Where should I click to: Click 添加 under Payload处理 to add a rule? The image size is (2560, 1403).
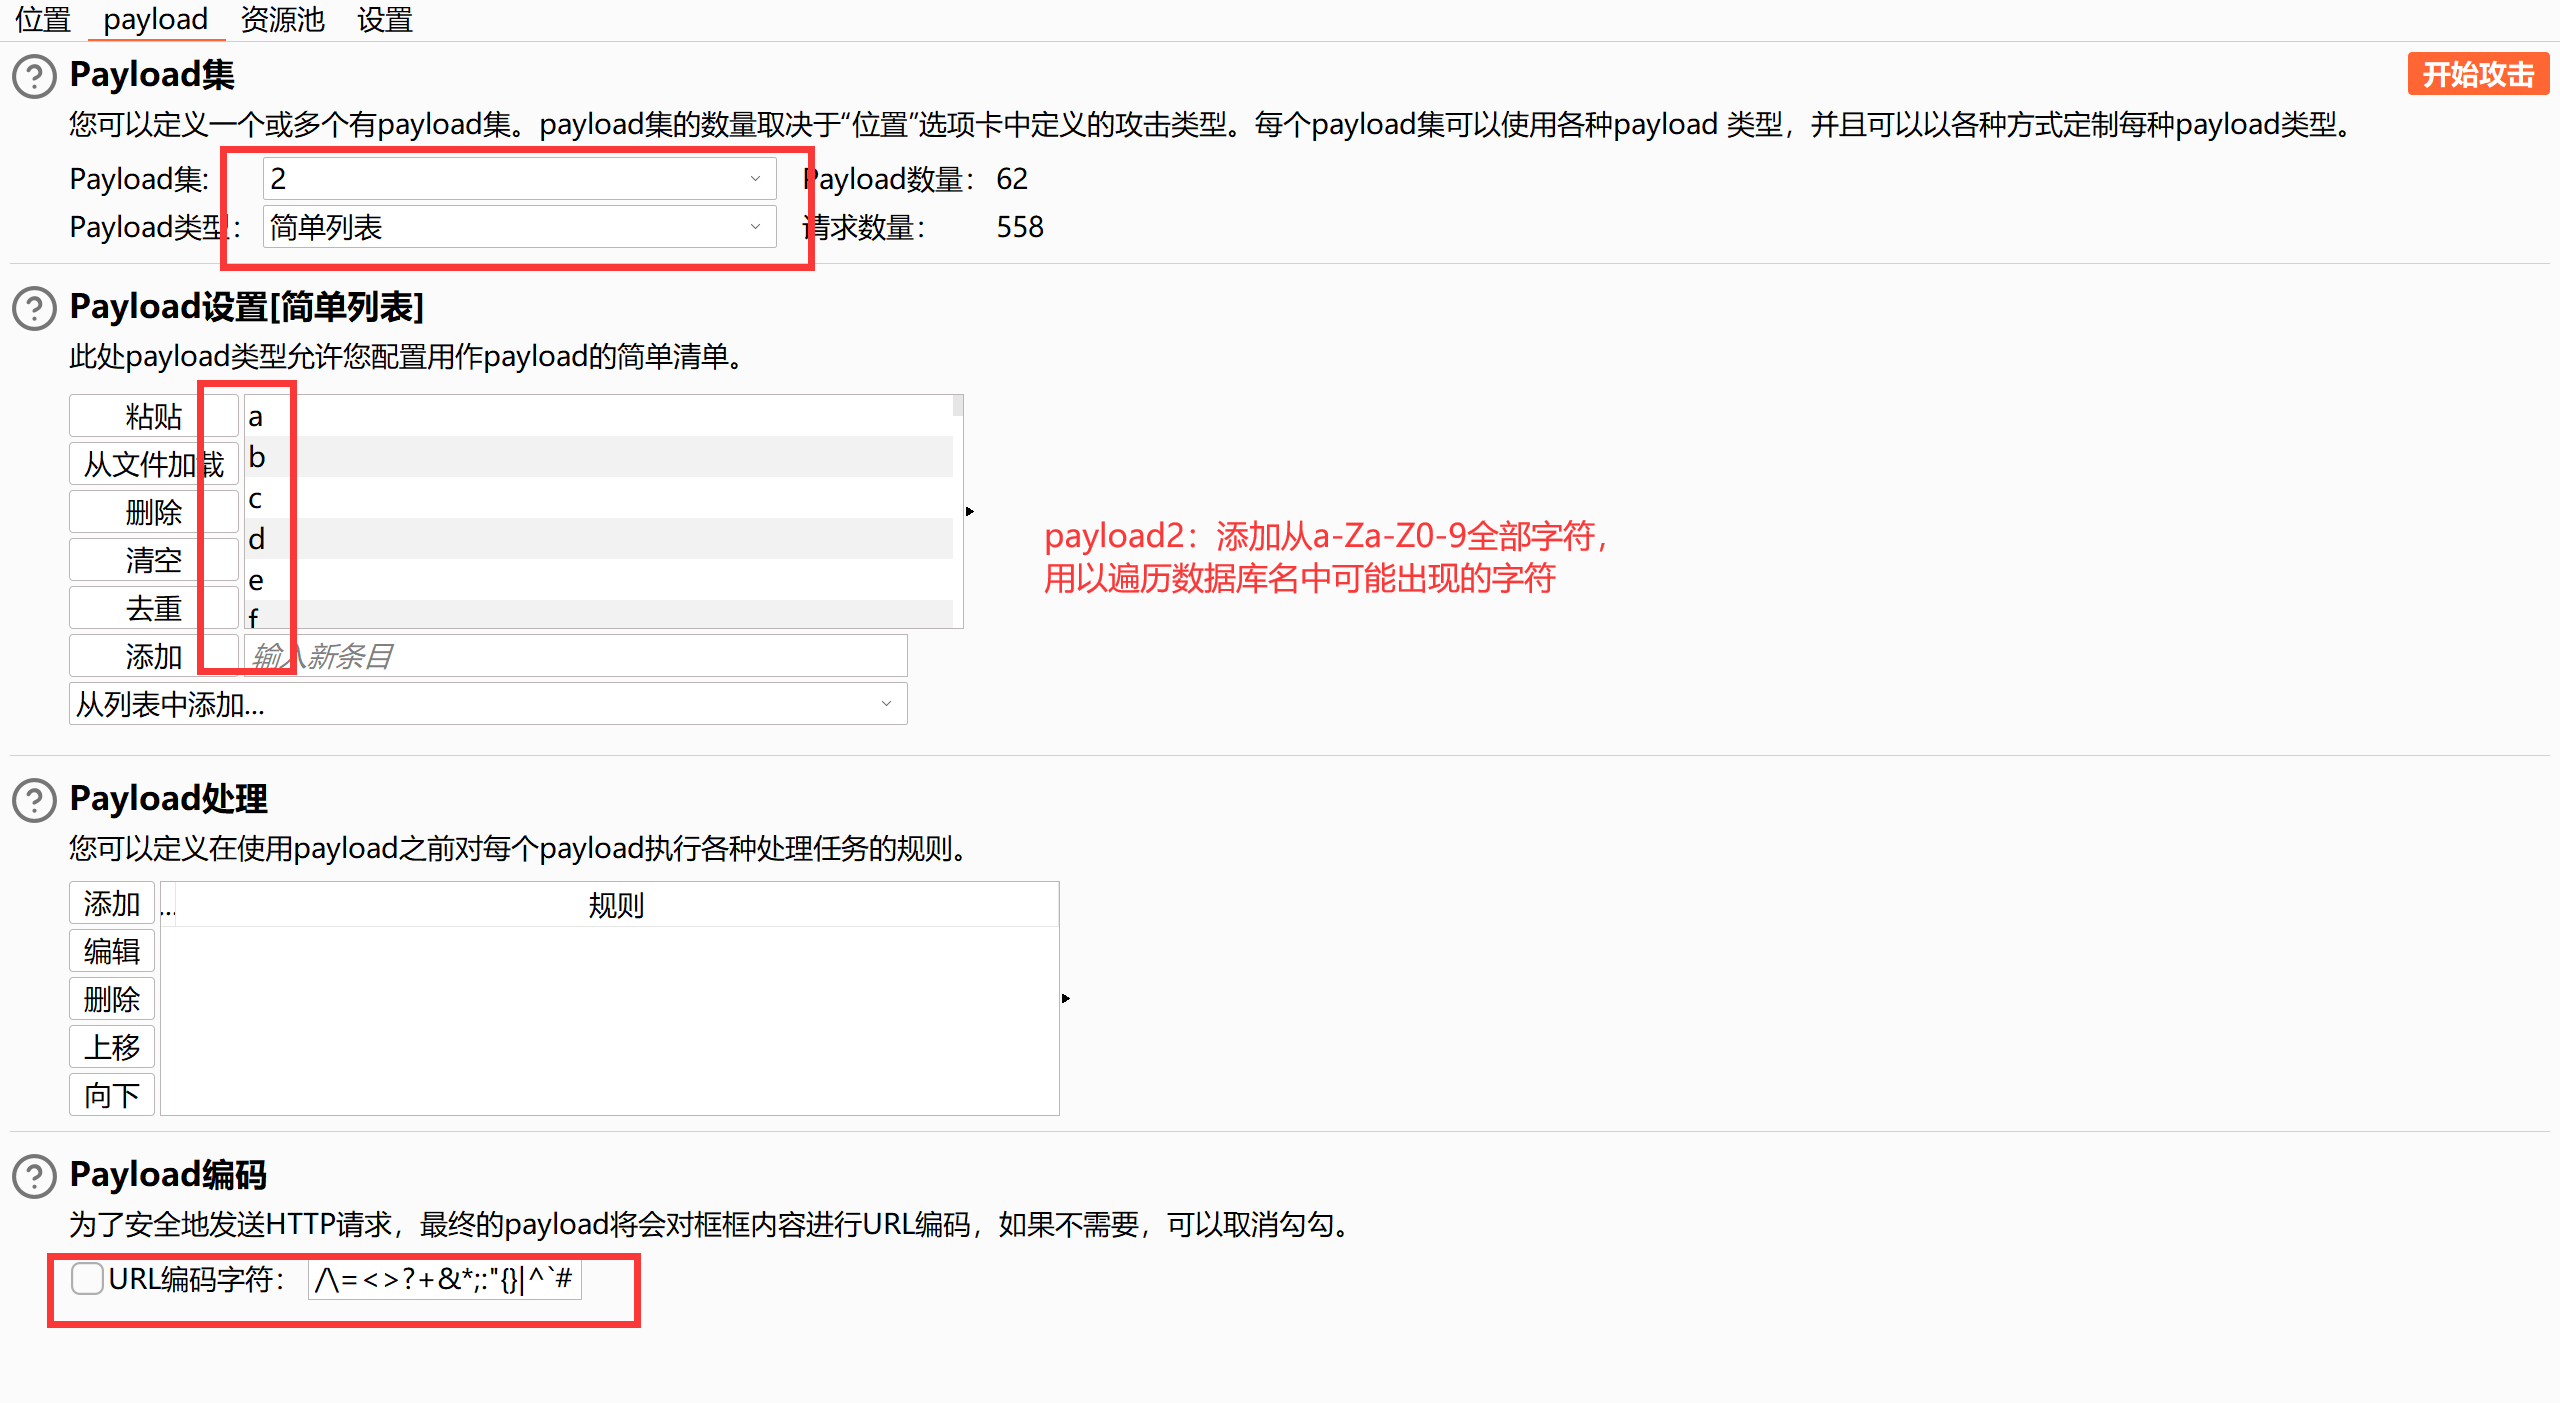click(x=111, y=902)
